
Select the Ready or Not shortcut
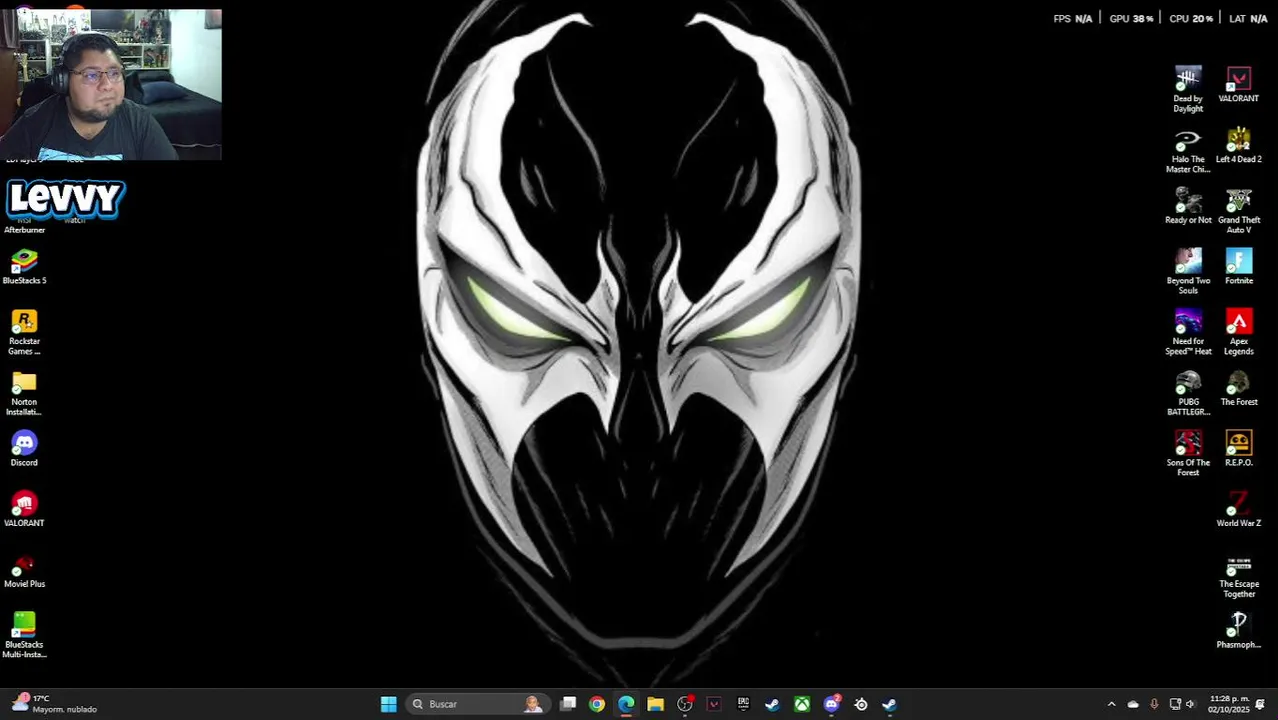tap(1188, 206)
